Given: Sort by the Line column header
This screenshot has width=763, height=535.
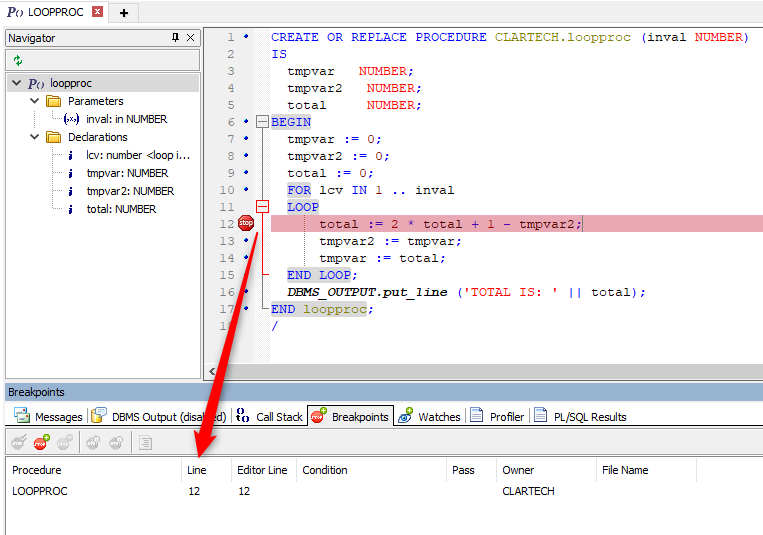Looking at the screenshot, I should (206, 470).
